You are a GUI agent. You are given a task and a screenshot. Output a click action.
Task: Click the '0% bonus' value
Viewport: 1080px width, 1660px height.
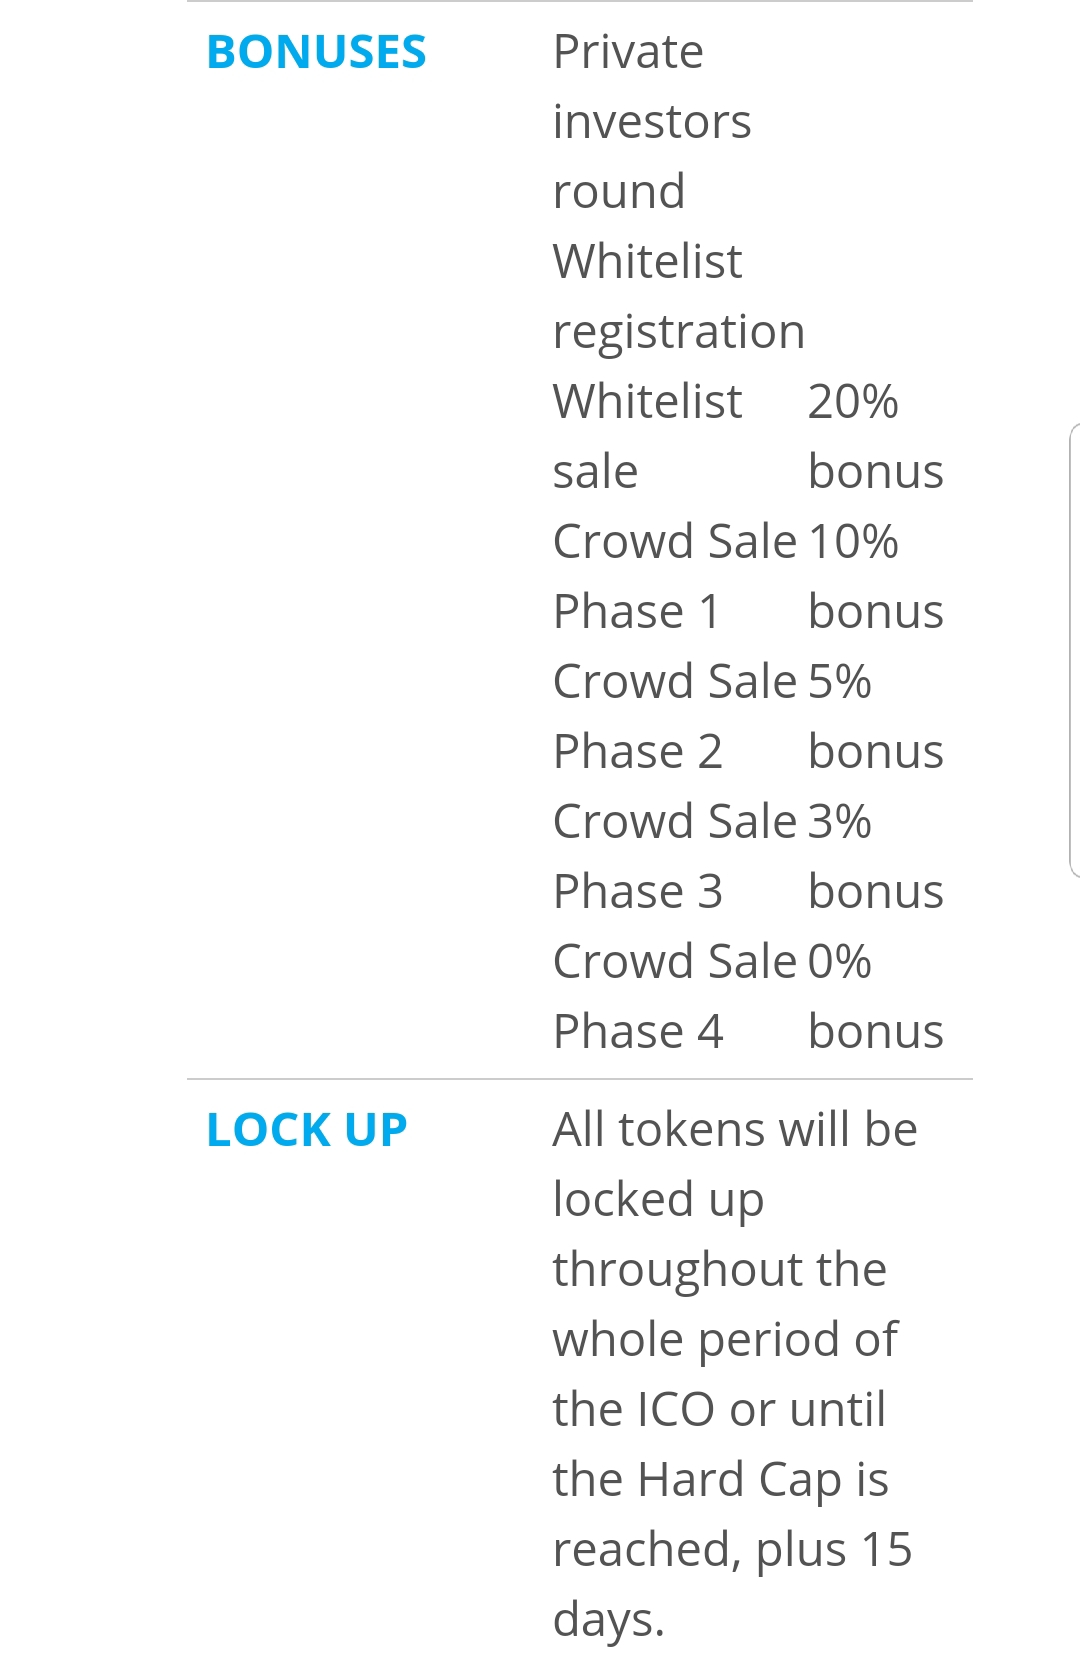point(876,996)
